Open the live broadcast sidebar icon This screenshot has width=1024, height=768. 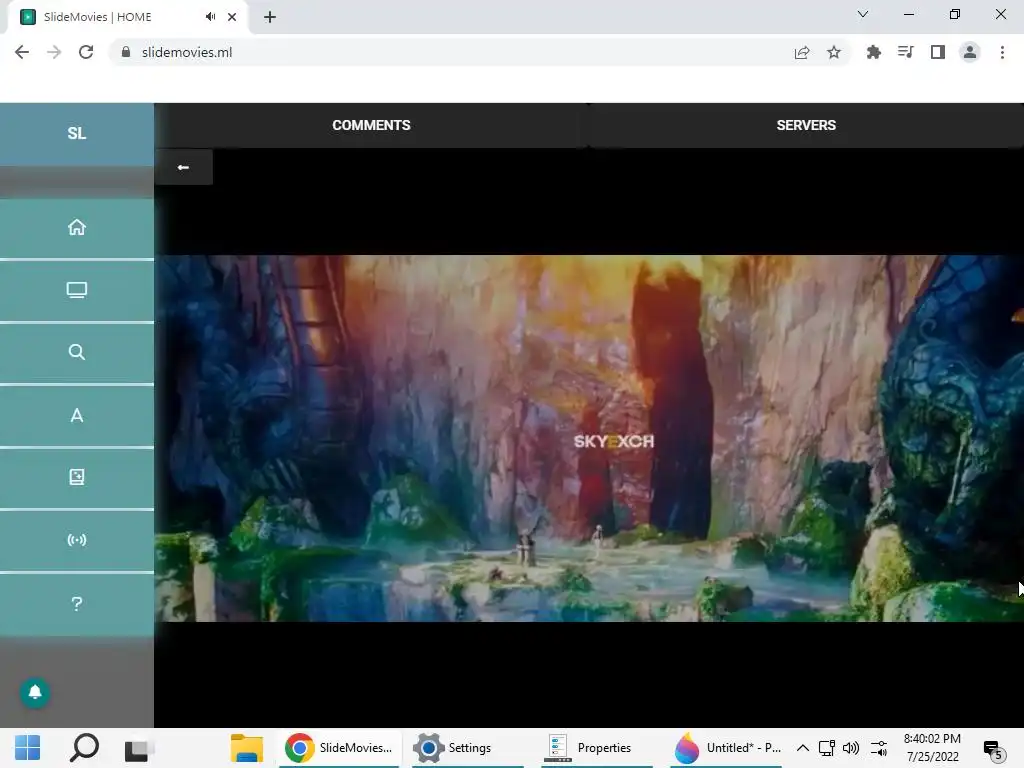pyautogui.click(x=76, y=540)
